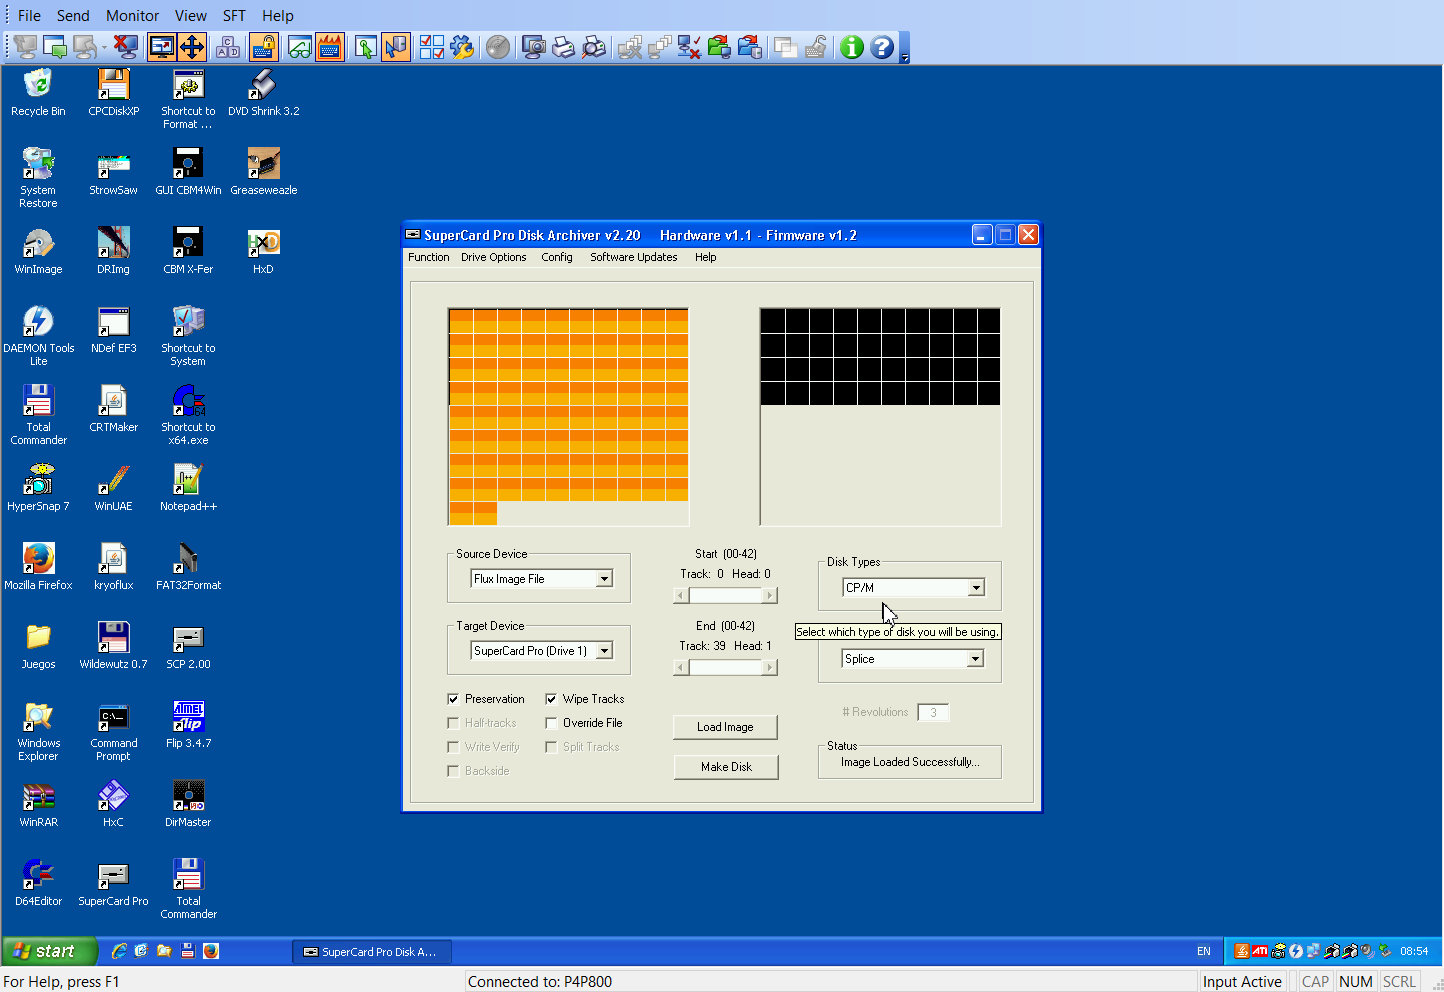Click the Internet Explorer quick launch icon
Image resolution: width=1444 pixels, height=992 pixels.
click(118, 951)
